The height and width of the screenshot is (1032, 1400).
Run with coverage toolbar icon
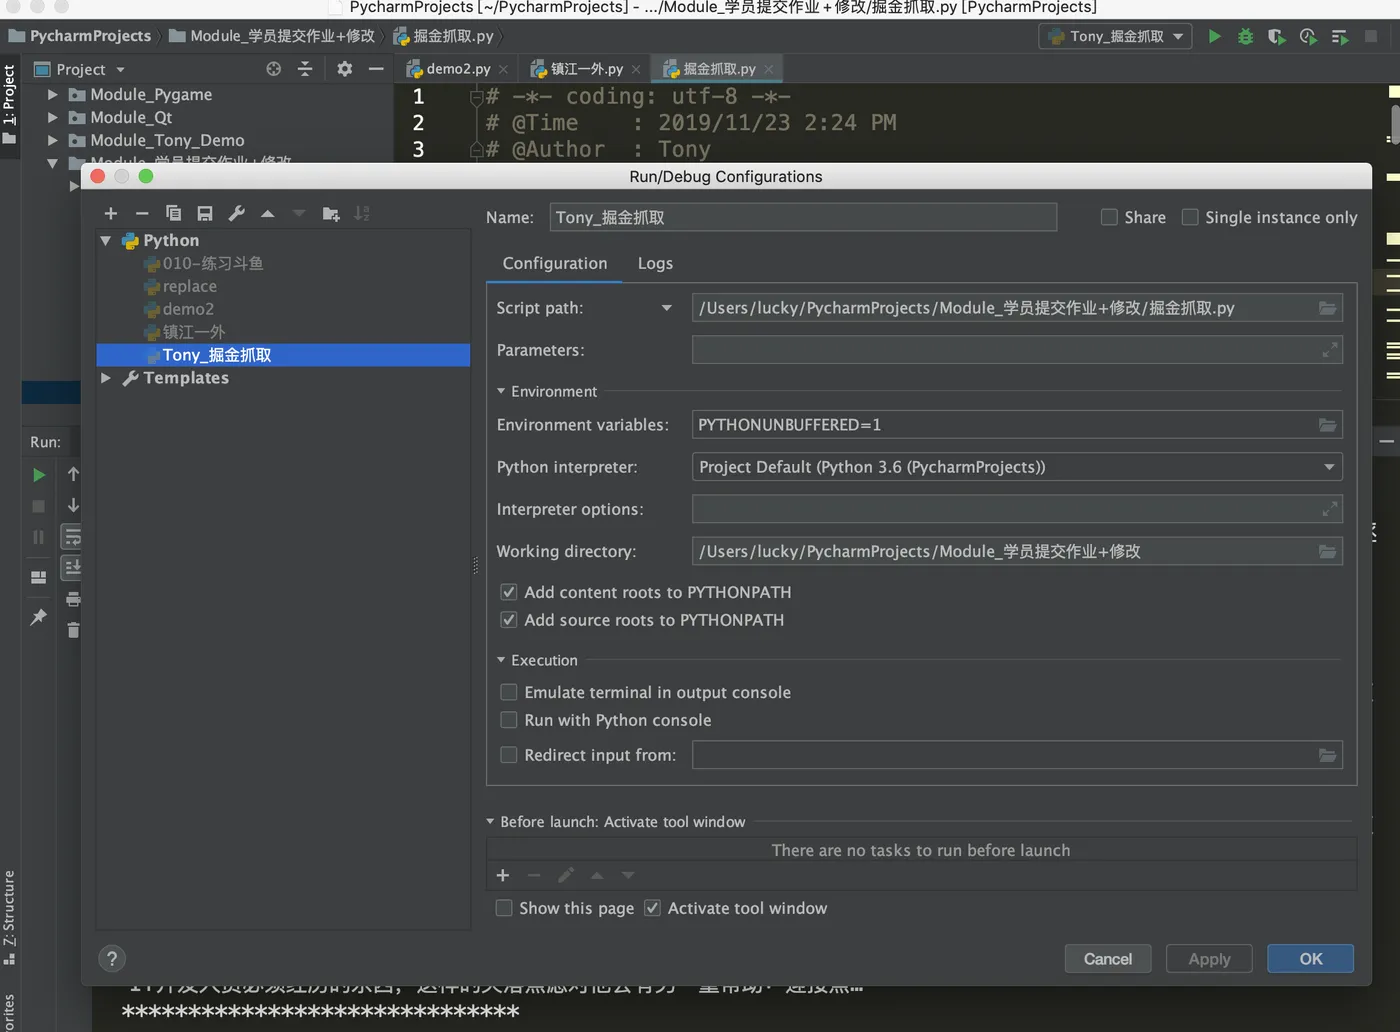[1276, 36]
